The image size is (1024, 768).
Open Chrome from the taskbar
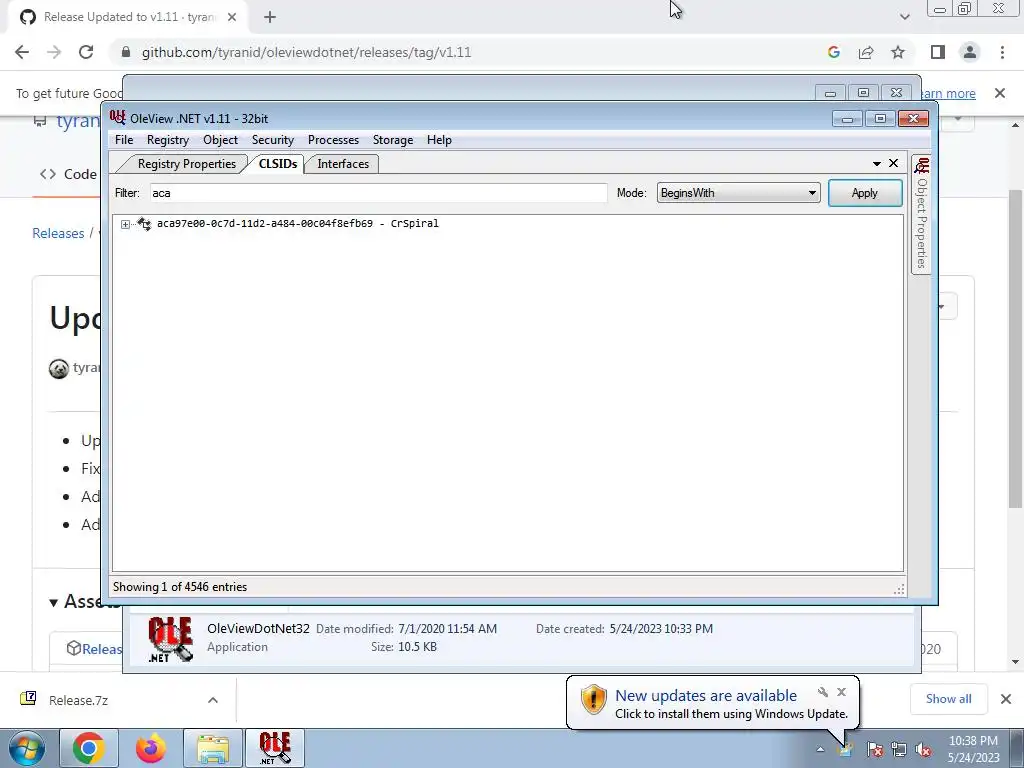(x=89, y=748)
